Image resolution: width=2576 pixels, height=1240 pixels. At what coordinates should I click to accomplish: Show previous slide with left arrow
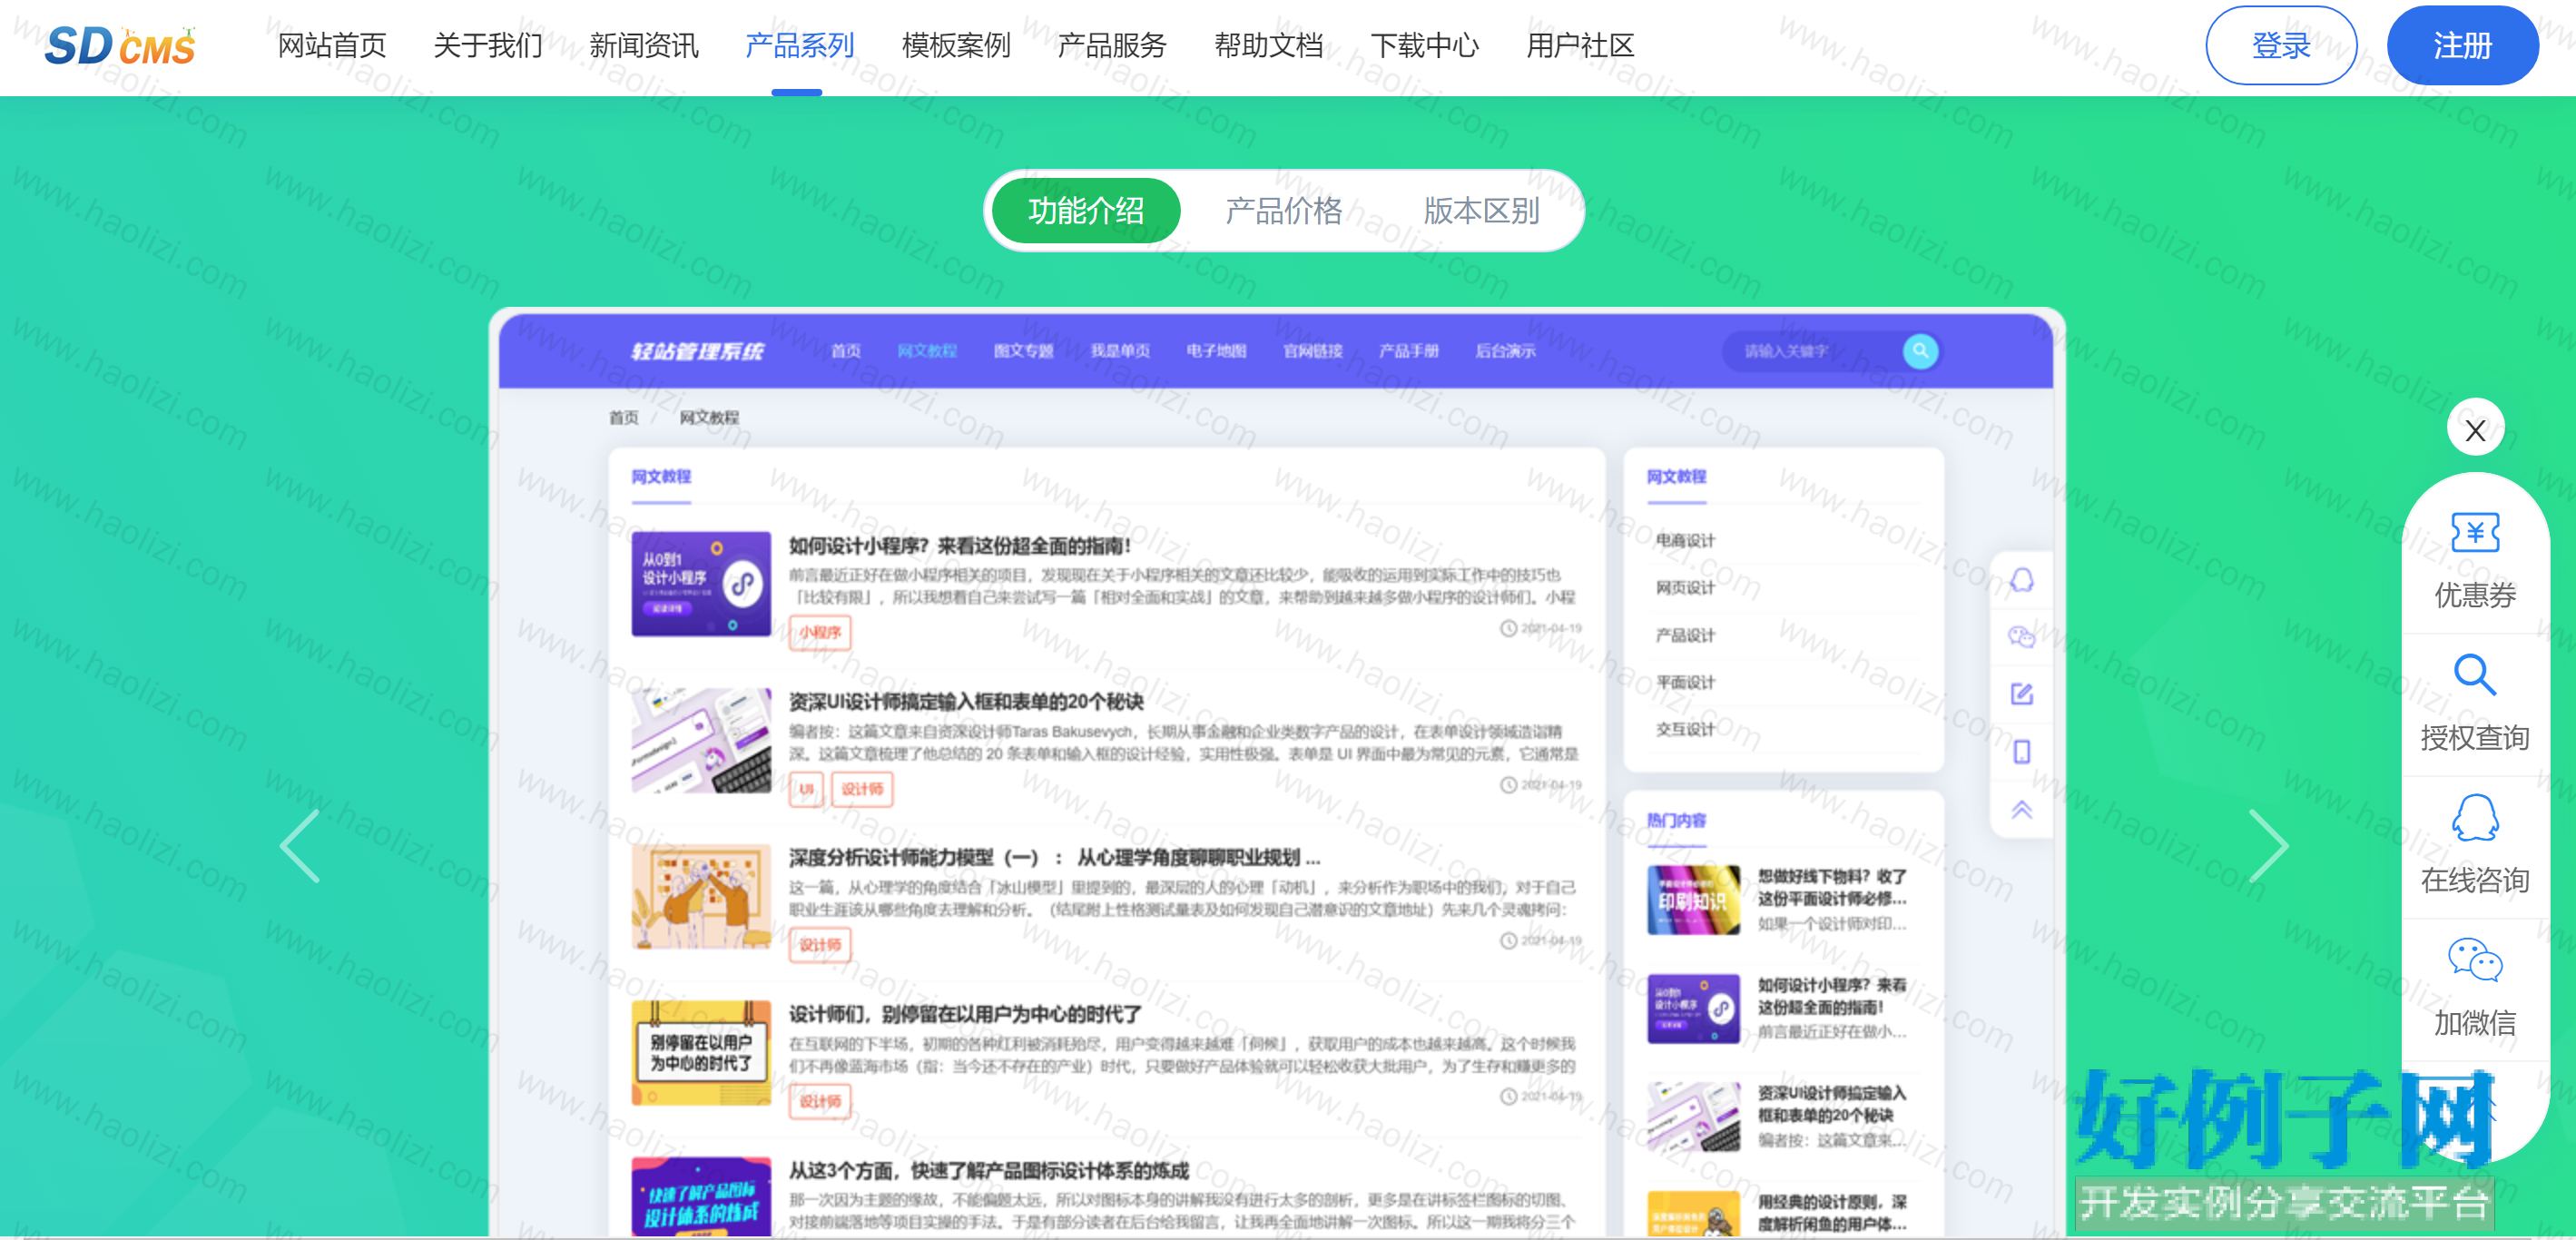(x=300, y=846)
